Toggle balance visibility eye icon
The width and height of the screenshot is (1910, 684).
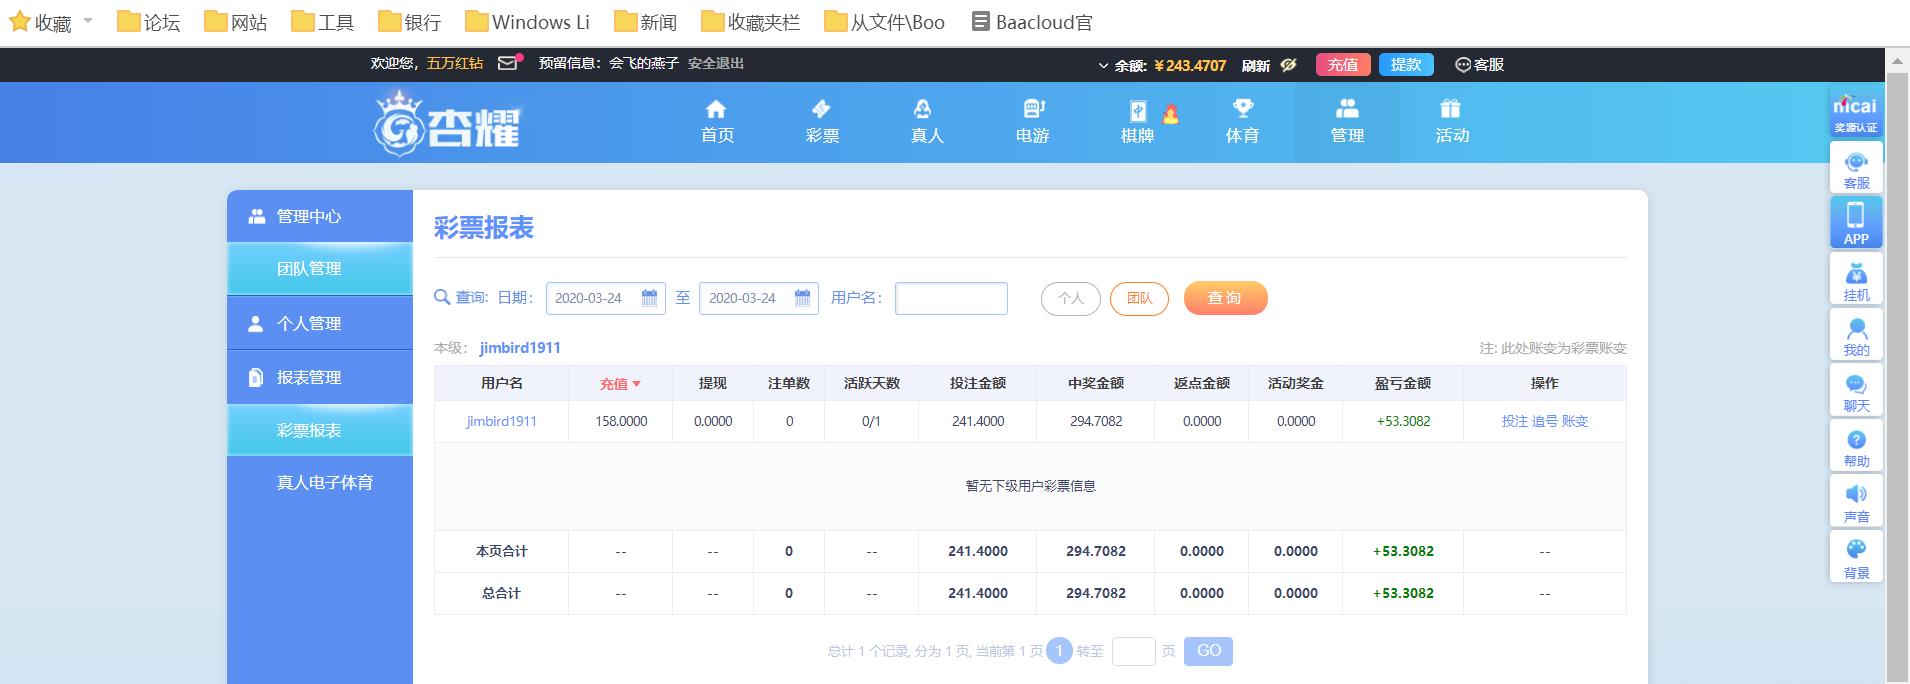(x=1288, y=65)
